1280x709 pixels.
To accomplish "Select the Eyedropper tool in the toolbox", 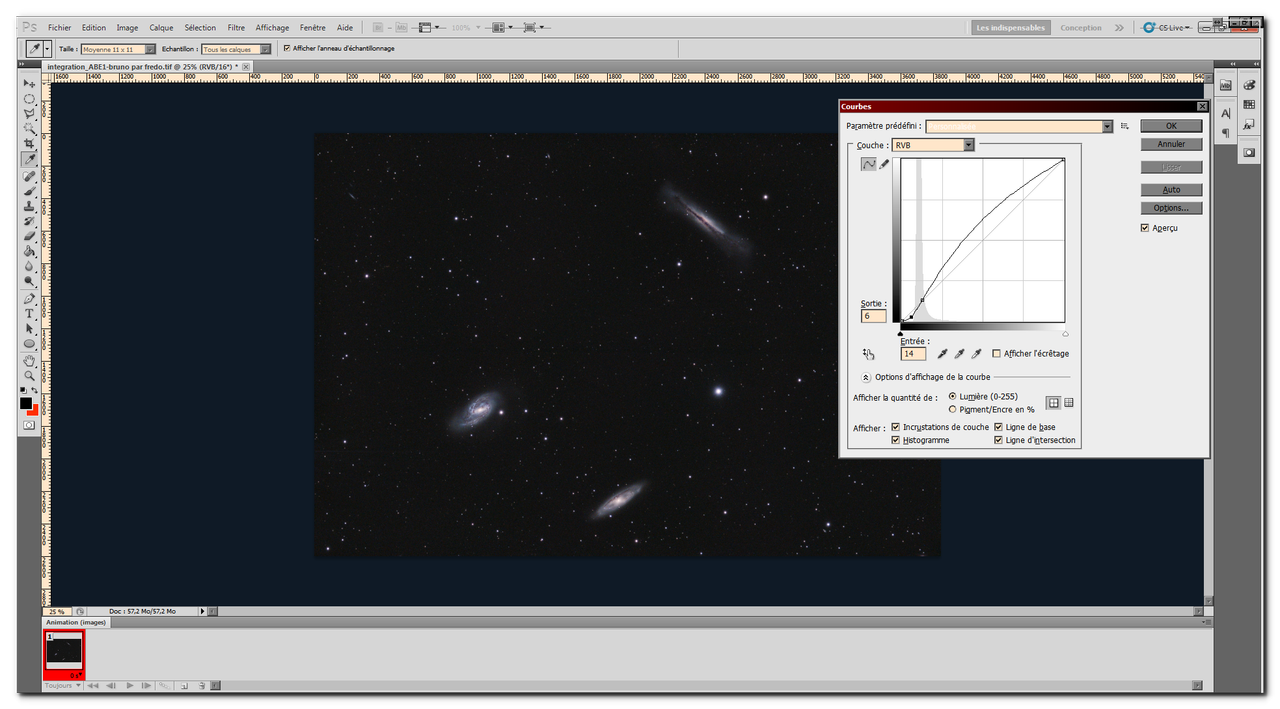I will (29, 159).
